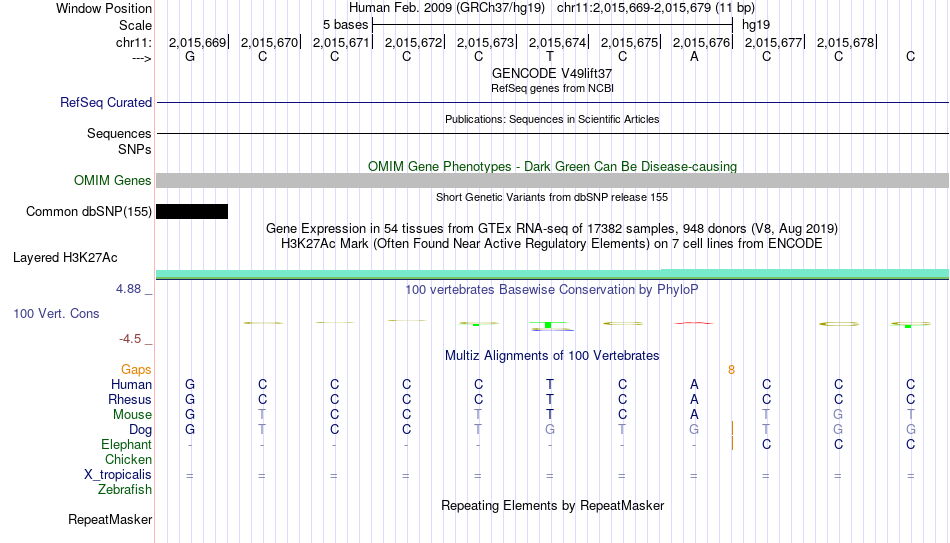Image resolution: width=950 pixels, height=543 pixels.
Task: Click the GTEx Gene Expression track title
Action: click(x=552, y=228)
